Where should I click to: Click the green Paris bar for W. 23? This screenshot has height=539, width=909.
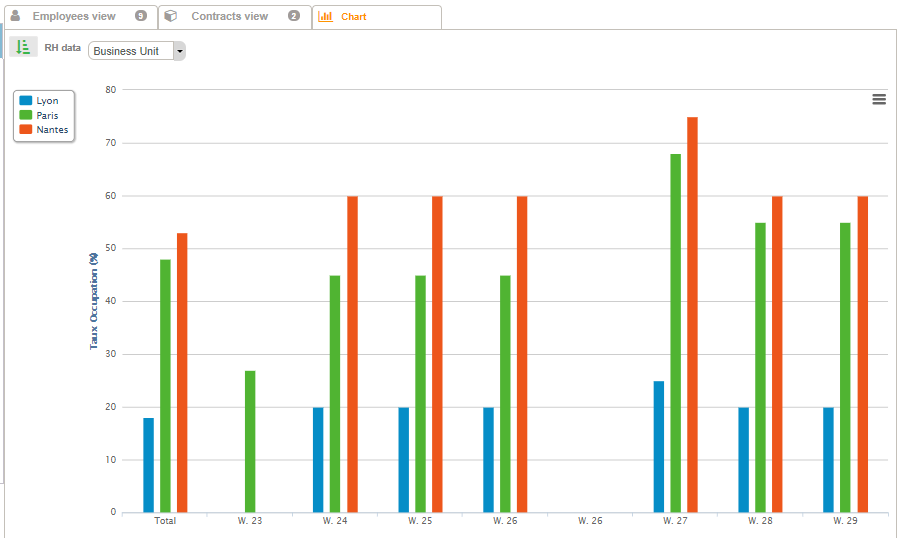click(x=250, y=441)
